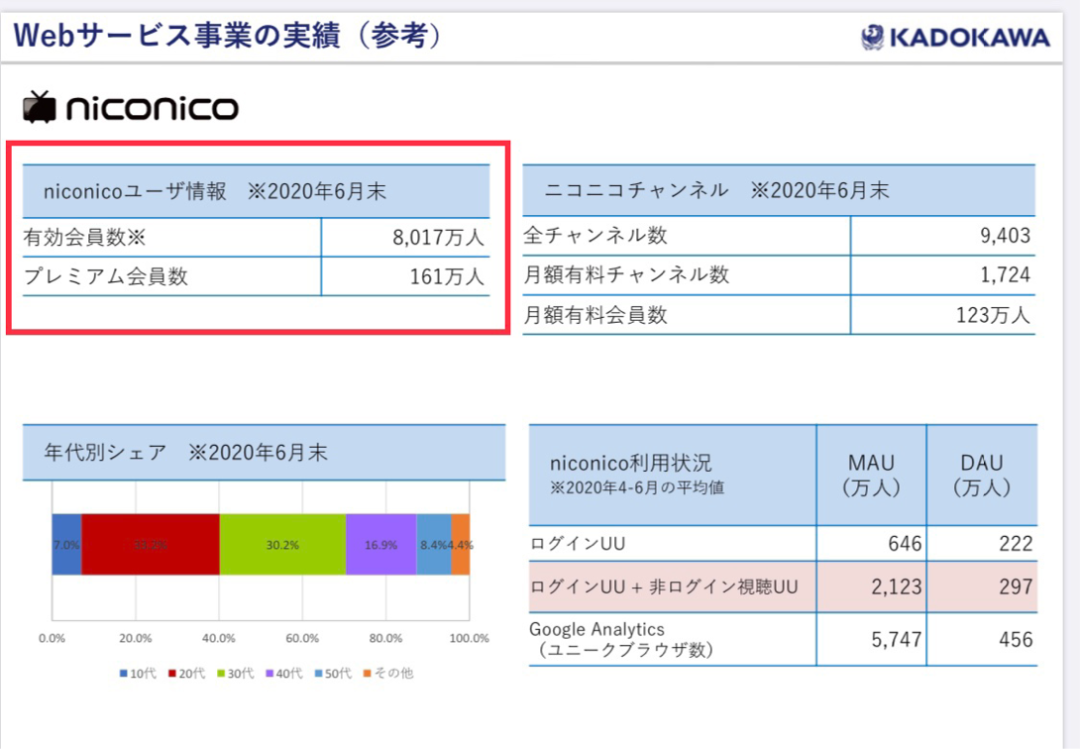Select the '月額有料会員数' row label

click(596, 315)
